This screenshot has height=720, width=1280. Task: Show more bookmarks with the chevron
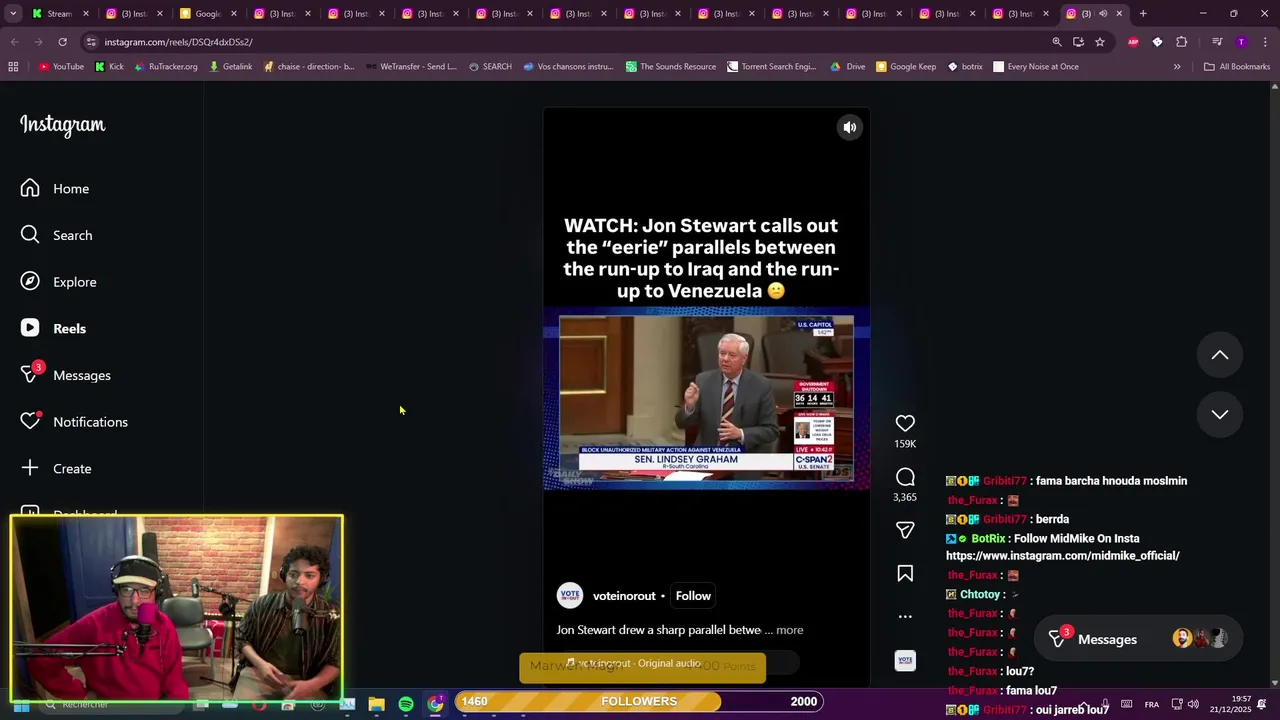click(1177, 67)
